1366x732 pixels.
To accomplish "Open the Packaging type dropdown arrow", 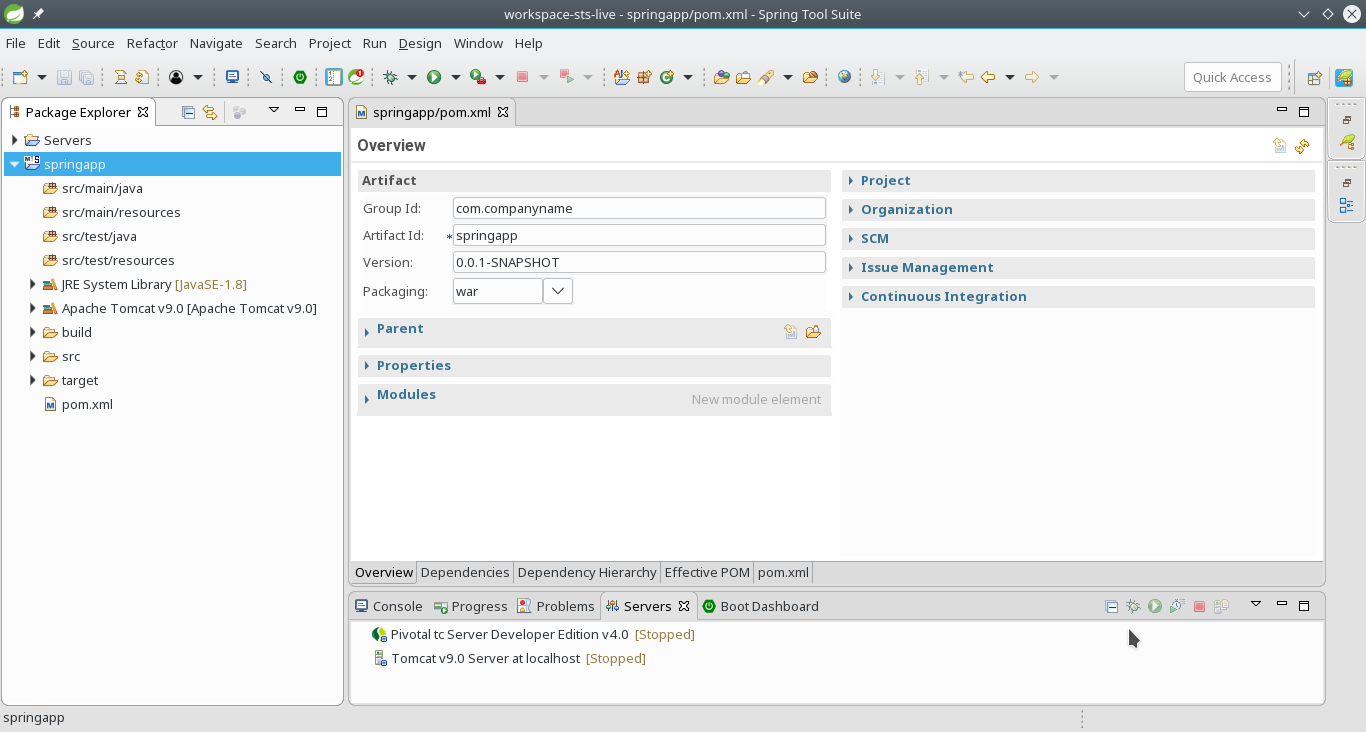I will pyautogui.click(x=558, y=291).
